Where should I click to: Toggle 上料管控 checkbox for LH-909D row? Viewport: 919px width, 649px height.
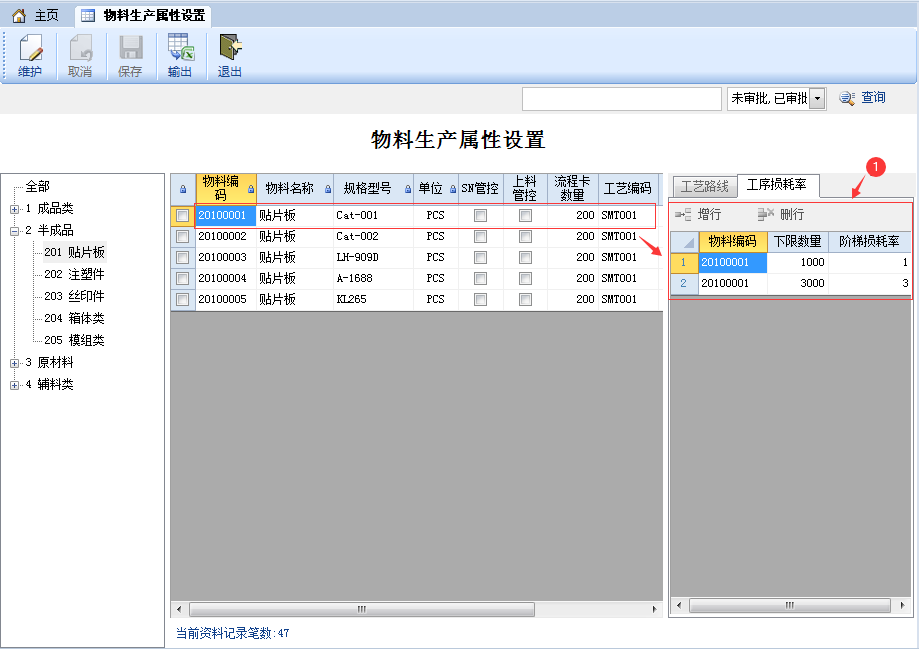(x=525, y=258)
